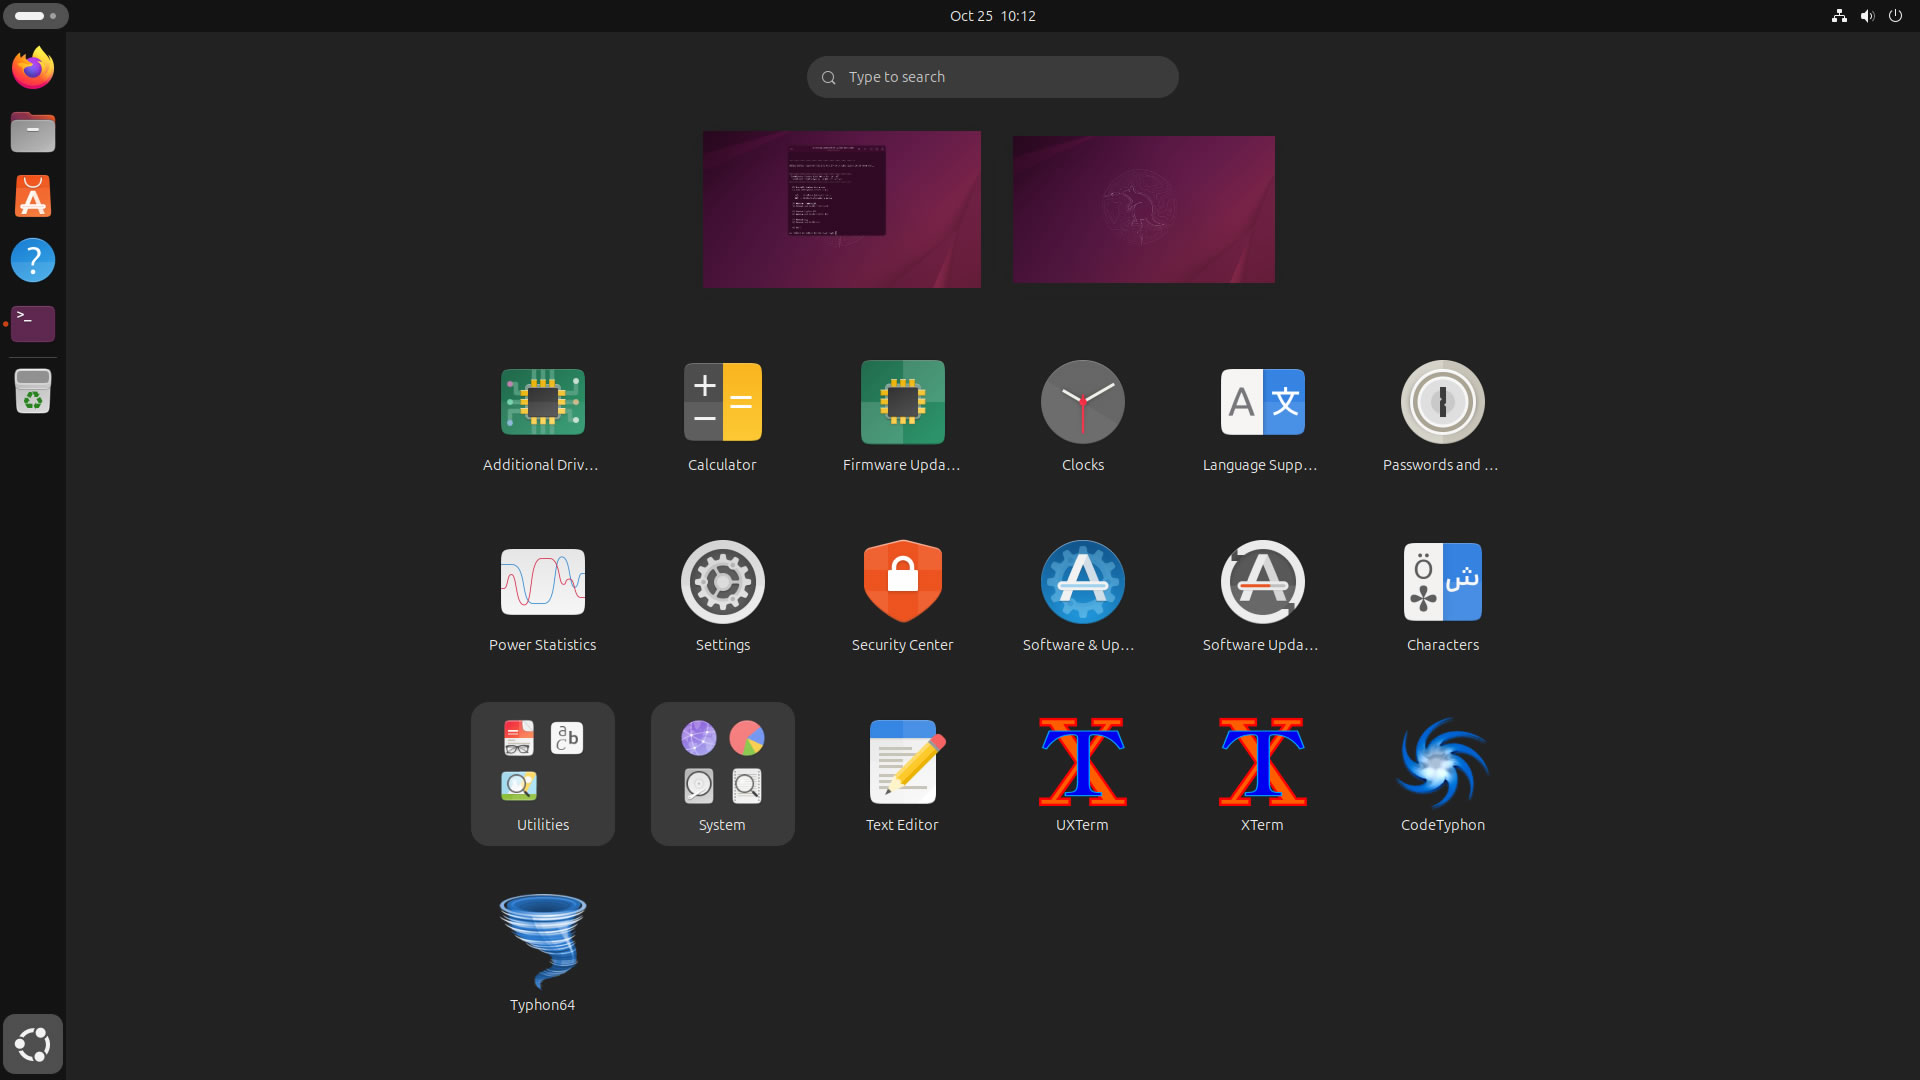1920x1080 pixels.
Task: Expand the System app folder
Action: click(722, 773)
